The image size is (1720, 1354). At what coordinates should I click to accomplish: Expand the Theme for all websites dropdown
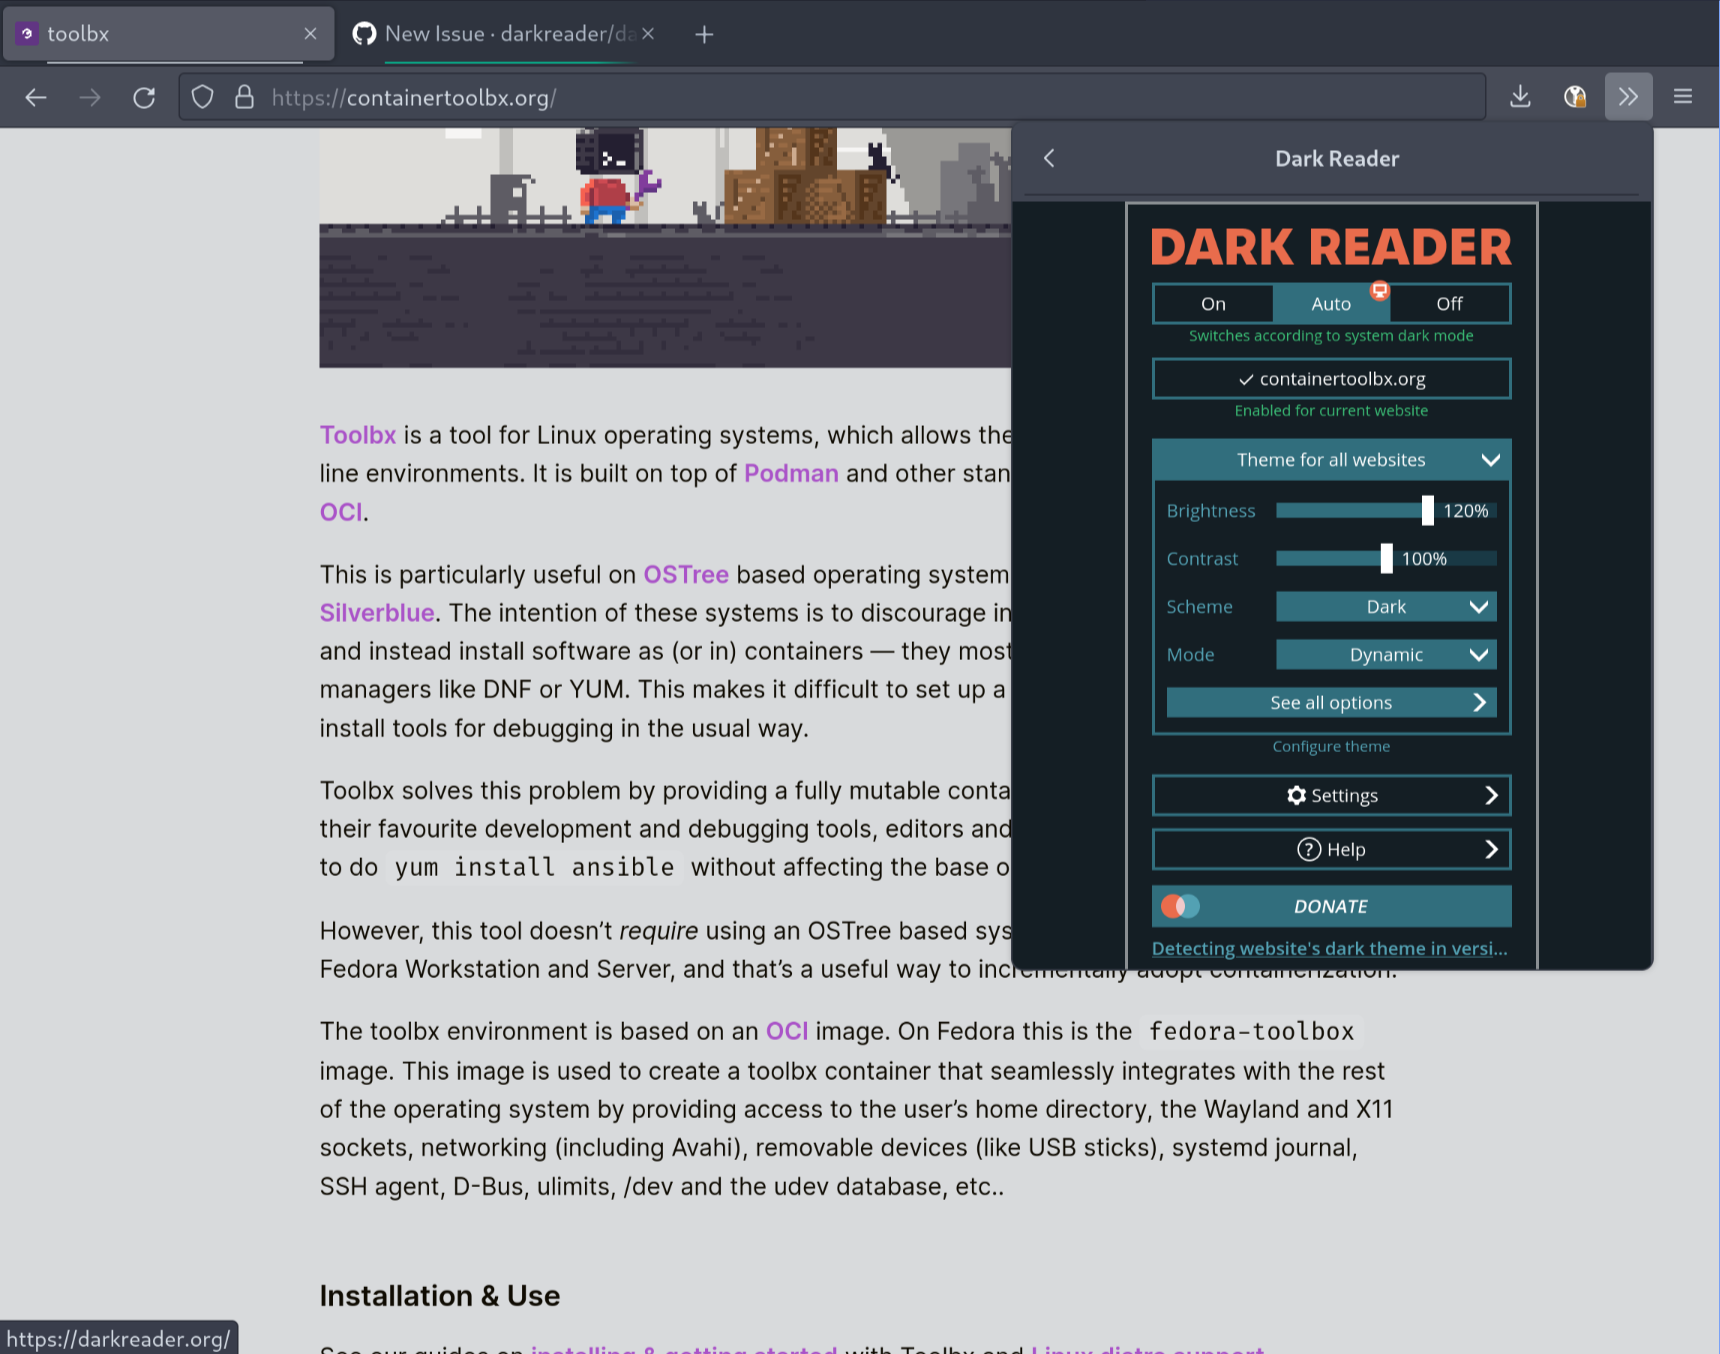coord(1331,459)
